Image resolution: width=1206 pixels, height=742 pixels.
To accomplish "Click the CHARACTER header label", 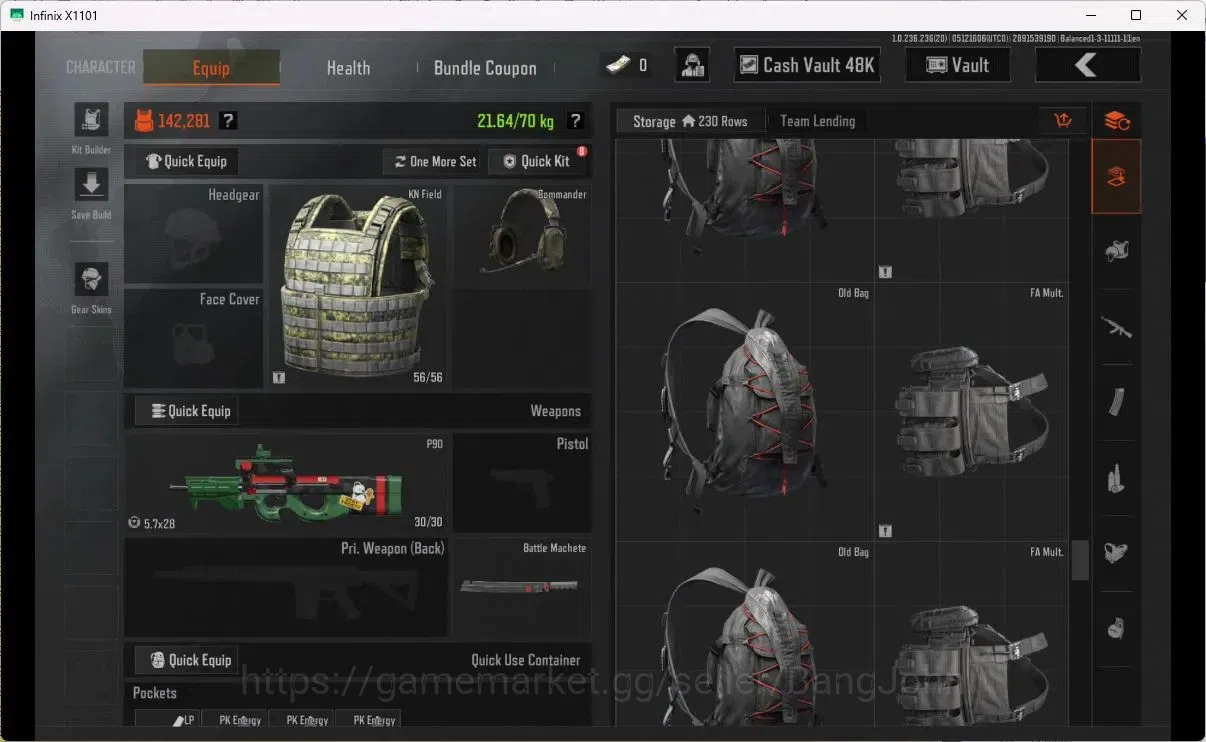I will pyautogui.click(x=101, y=67).
